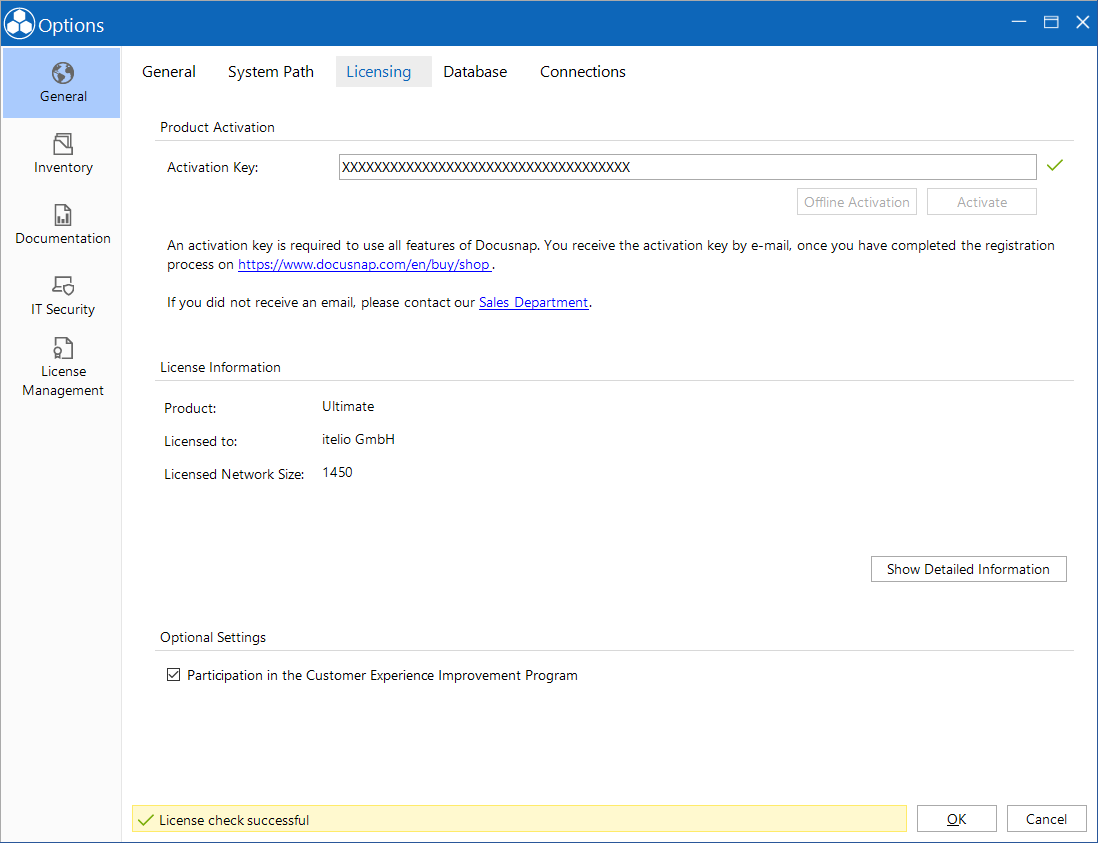Click the Docusnap logo in title bar
Viewport: 1098px width, 843px height.
[x=19, y=24]
